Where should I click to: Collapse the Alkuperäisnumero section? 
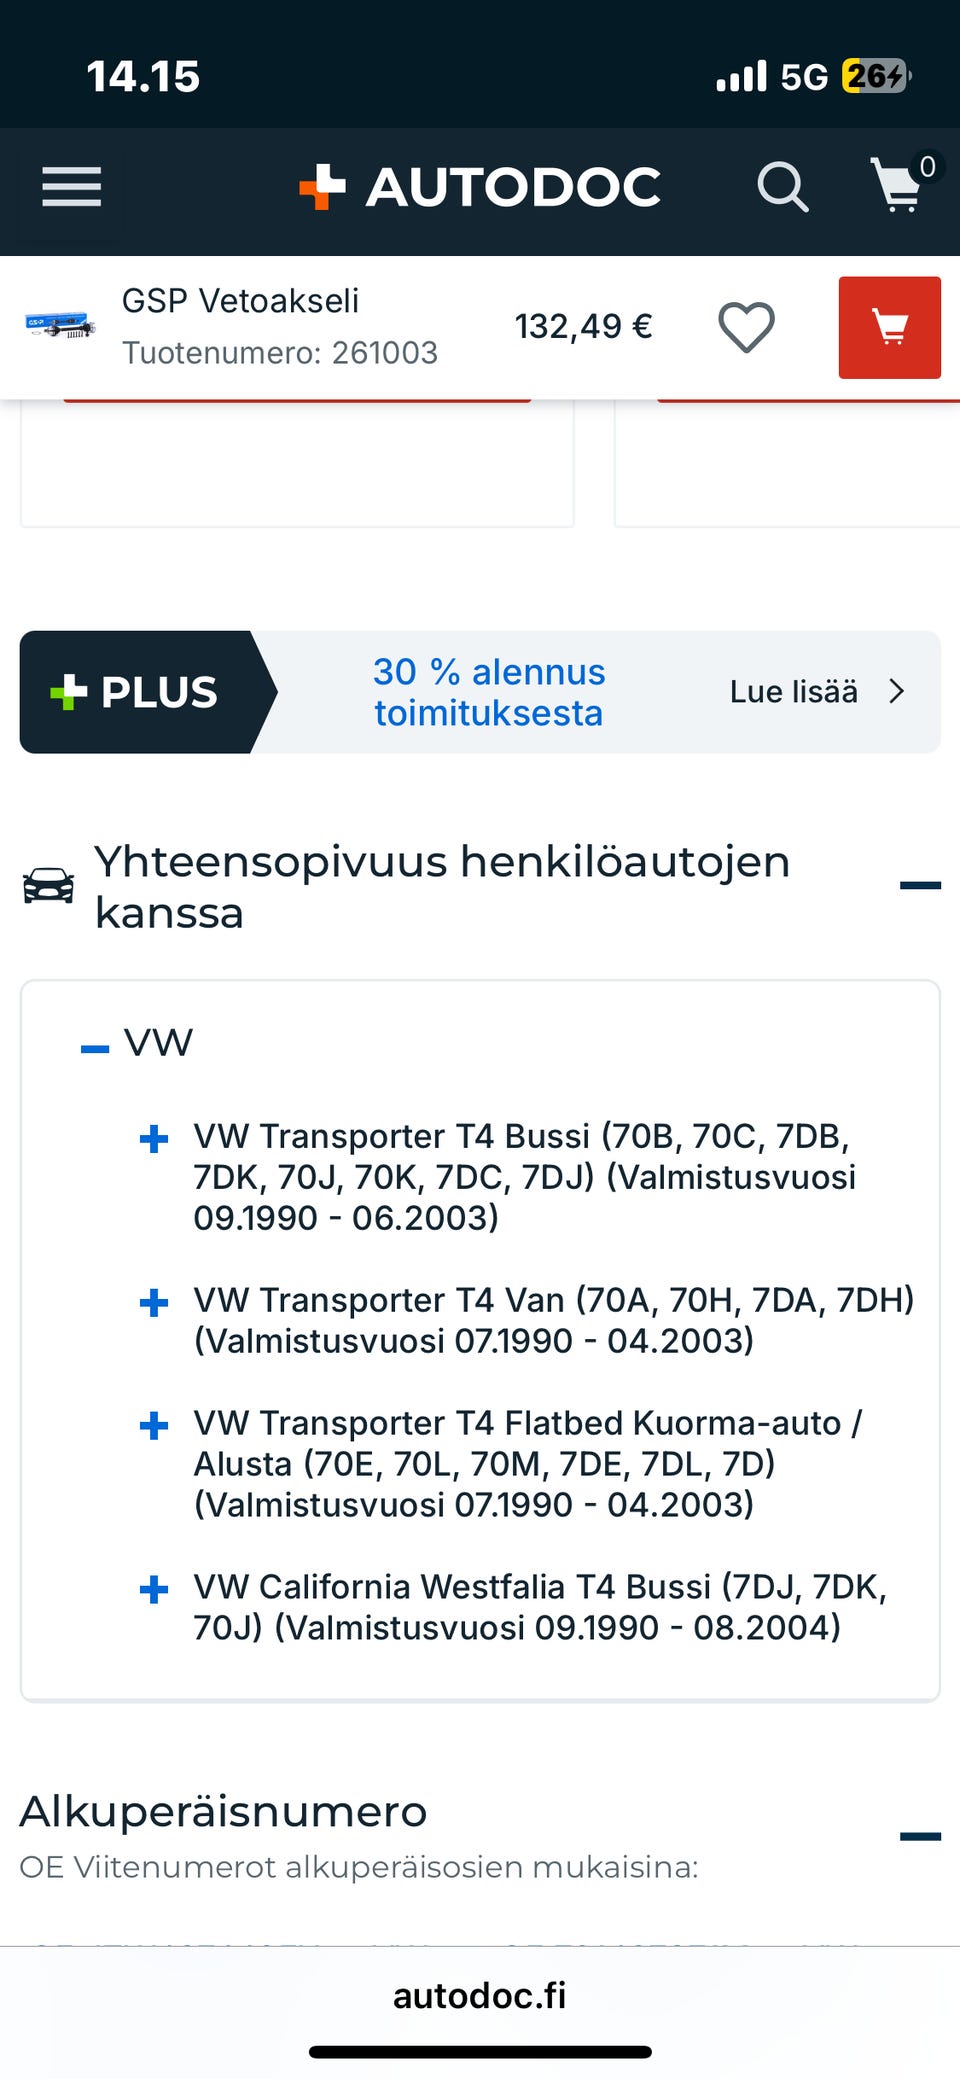click(920, 1836)
